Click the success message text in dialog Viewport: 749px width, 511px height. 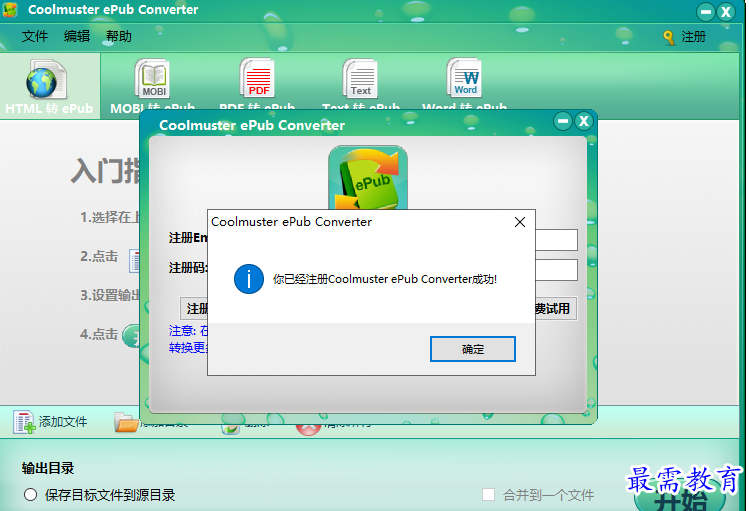click(385, 279)
